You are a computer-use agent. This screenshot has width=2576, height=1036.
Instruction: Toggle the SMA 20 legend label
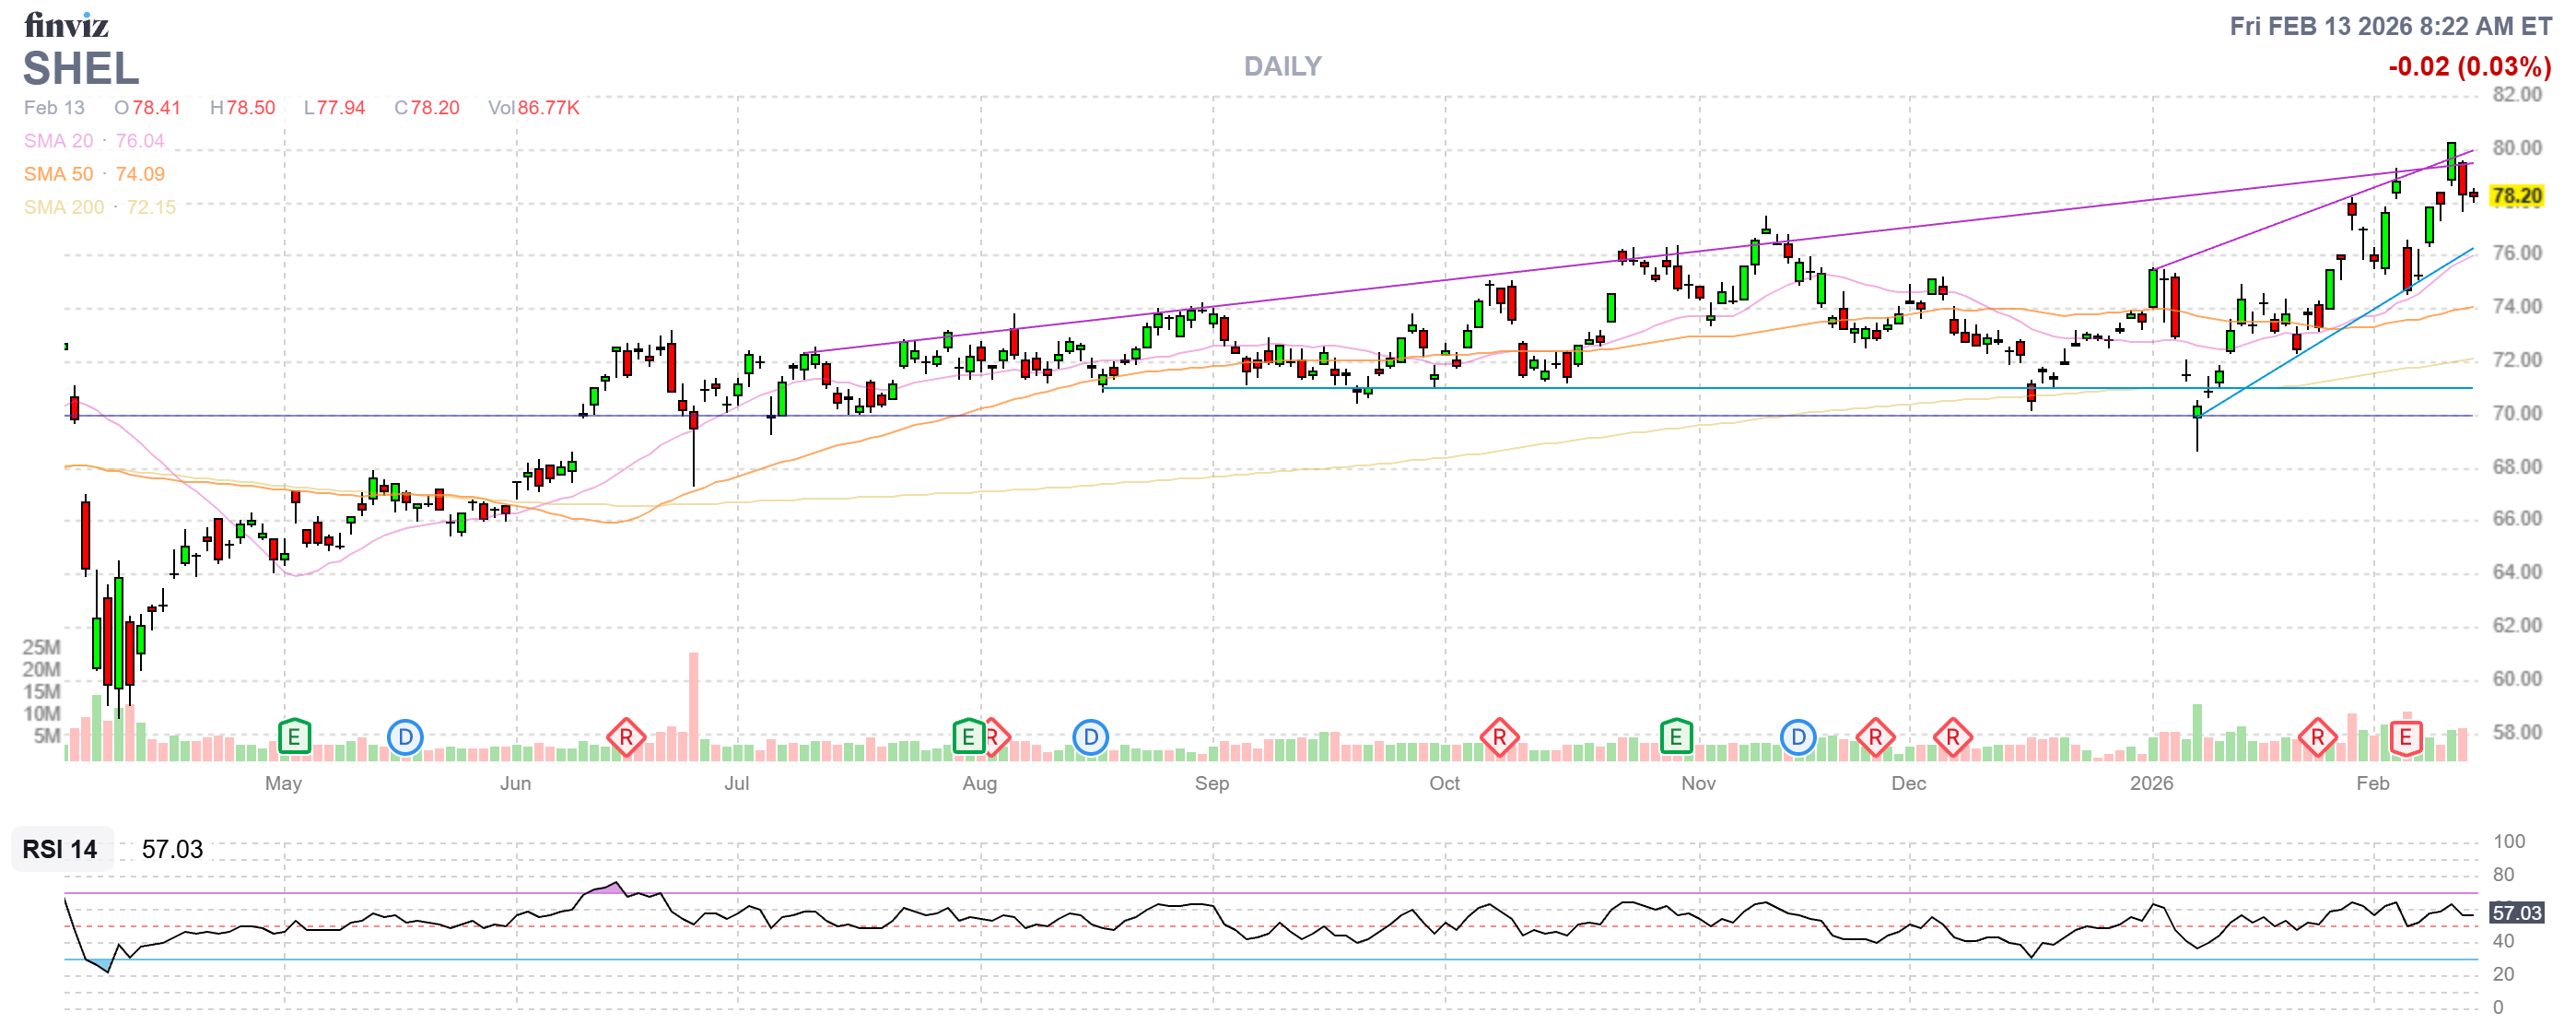tap(58, 141)
